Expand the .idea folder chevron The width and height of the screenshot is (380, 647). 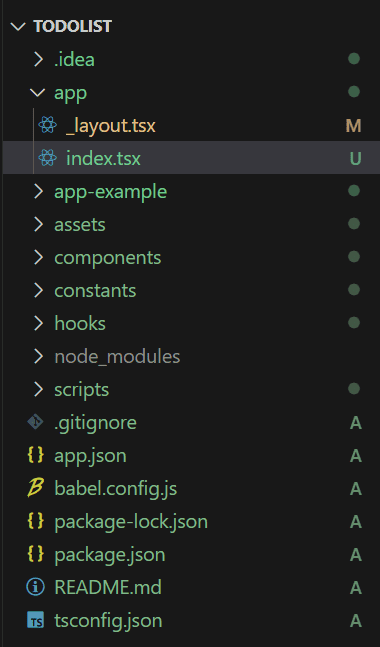click(38, 59)
